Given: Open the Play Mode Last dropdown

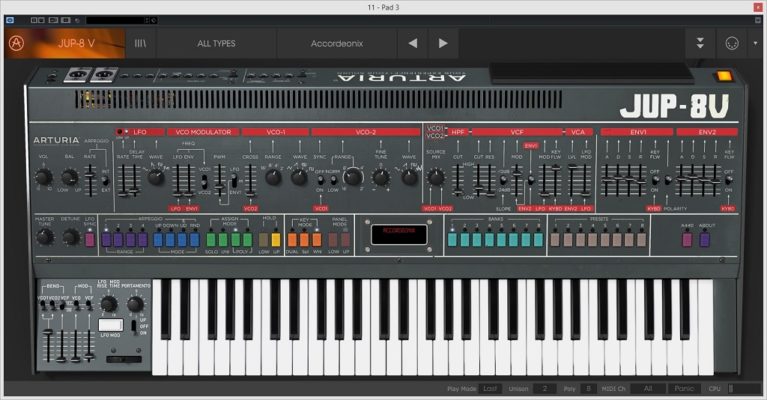Looking at the screenshot, I should [x=490, y=389].
